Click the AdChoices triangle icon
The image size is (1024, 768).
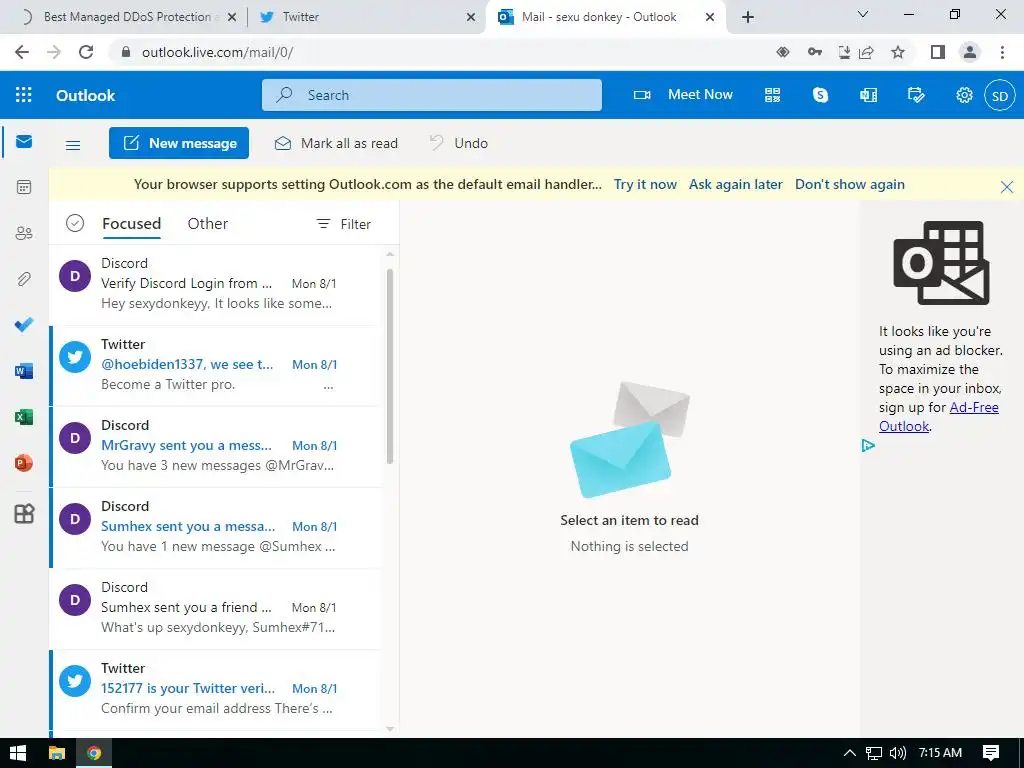868,445
